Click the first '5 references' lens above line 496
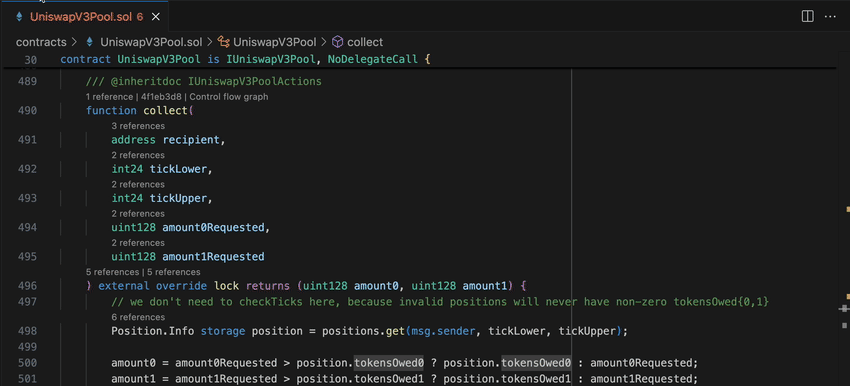 pyautogui.click(x=112, y=272)
